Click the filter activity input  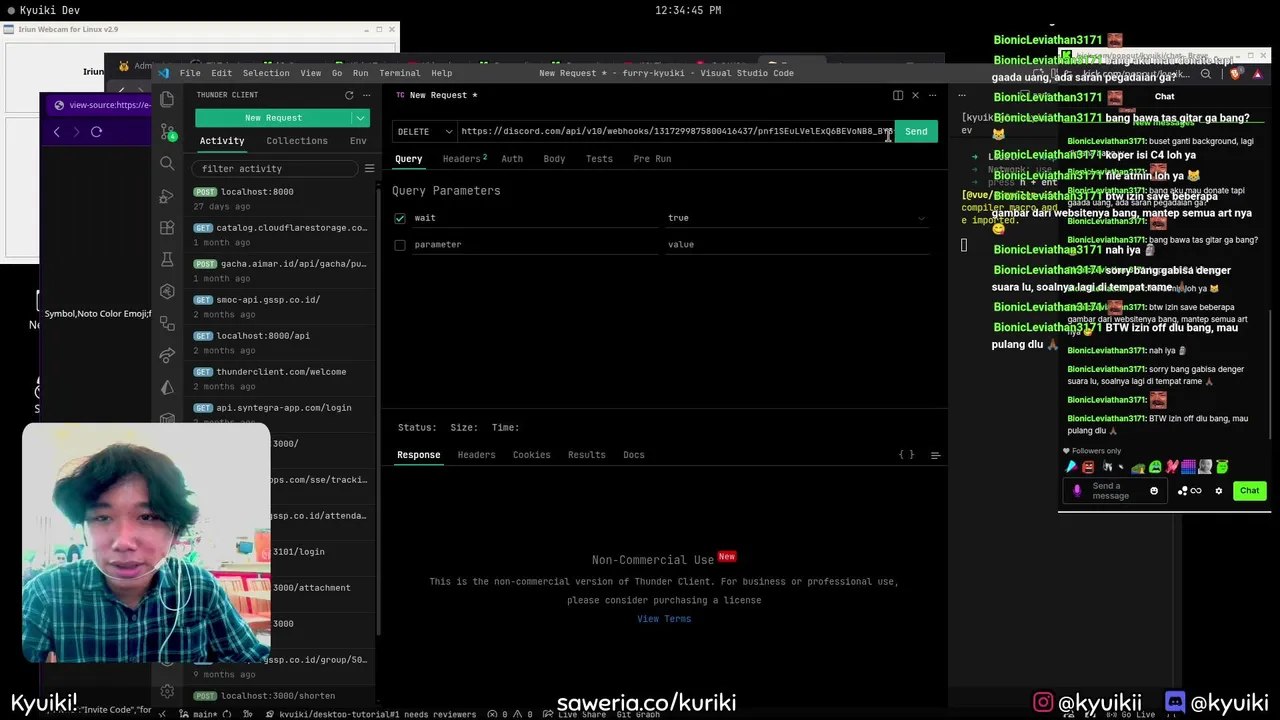[x=275, y=169]
